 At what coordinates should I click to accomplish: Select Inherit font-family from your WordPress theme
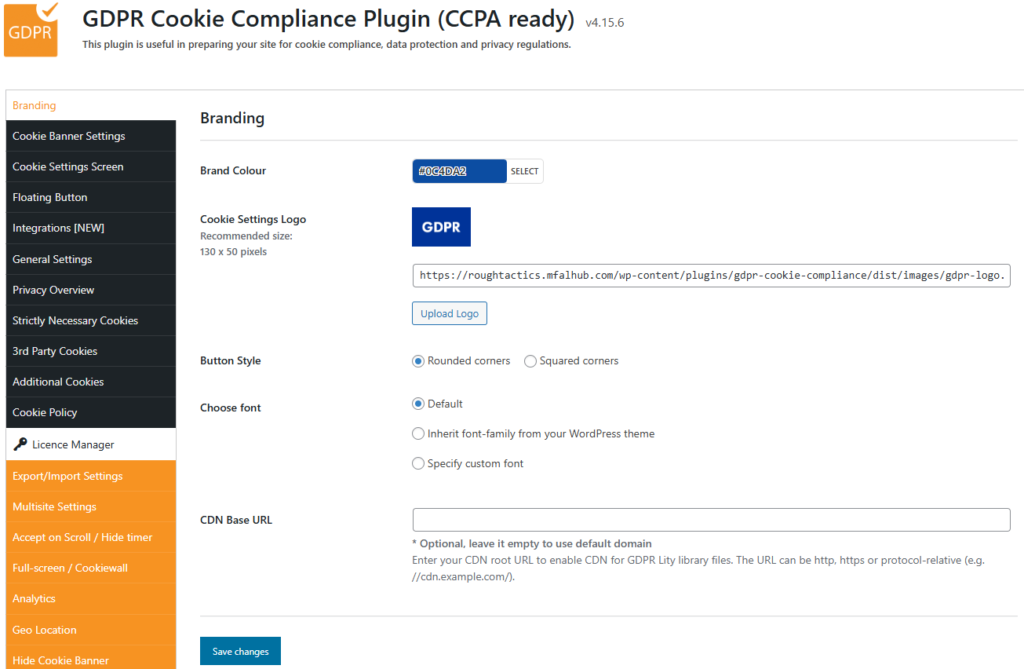pos(418,434)
